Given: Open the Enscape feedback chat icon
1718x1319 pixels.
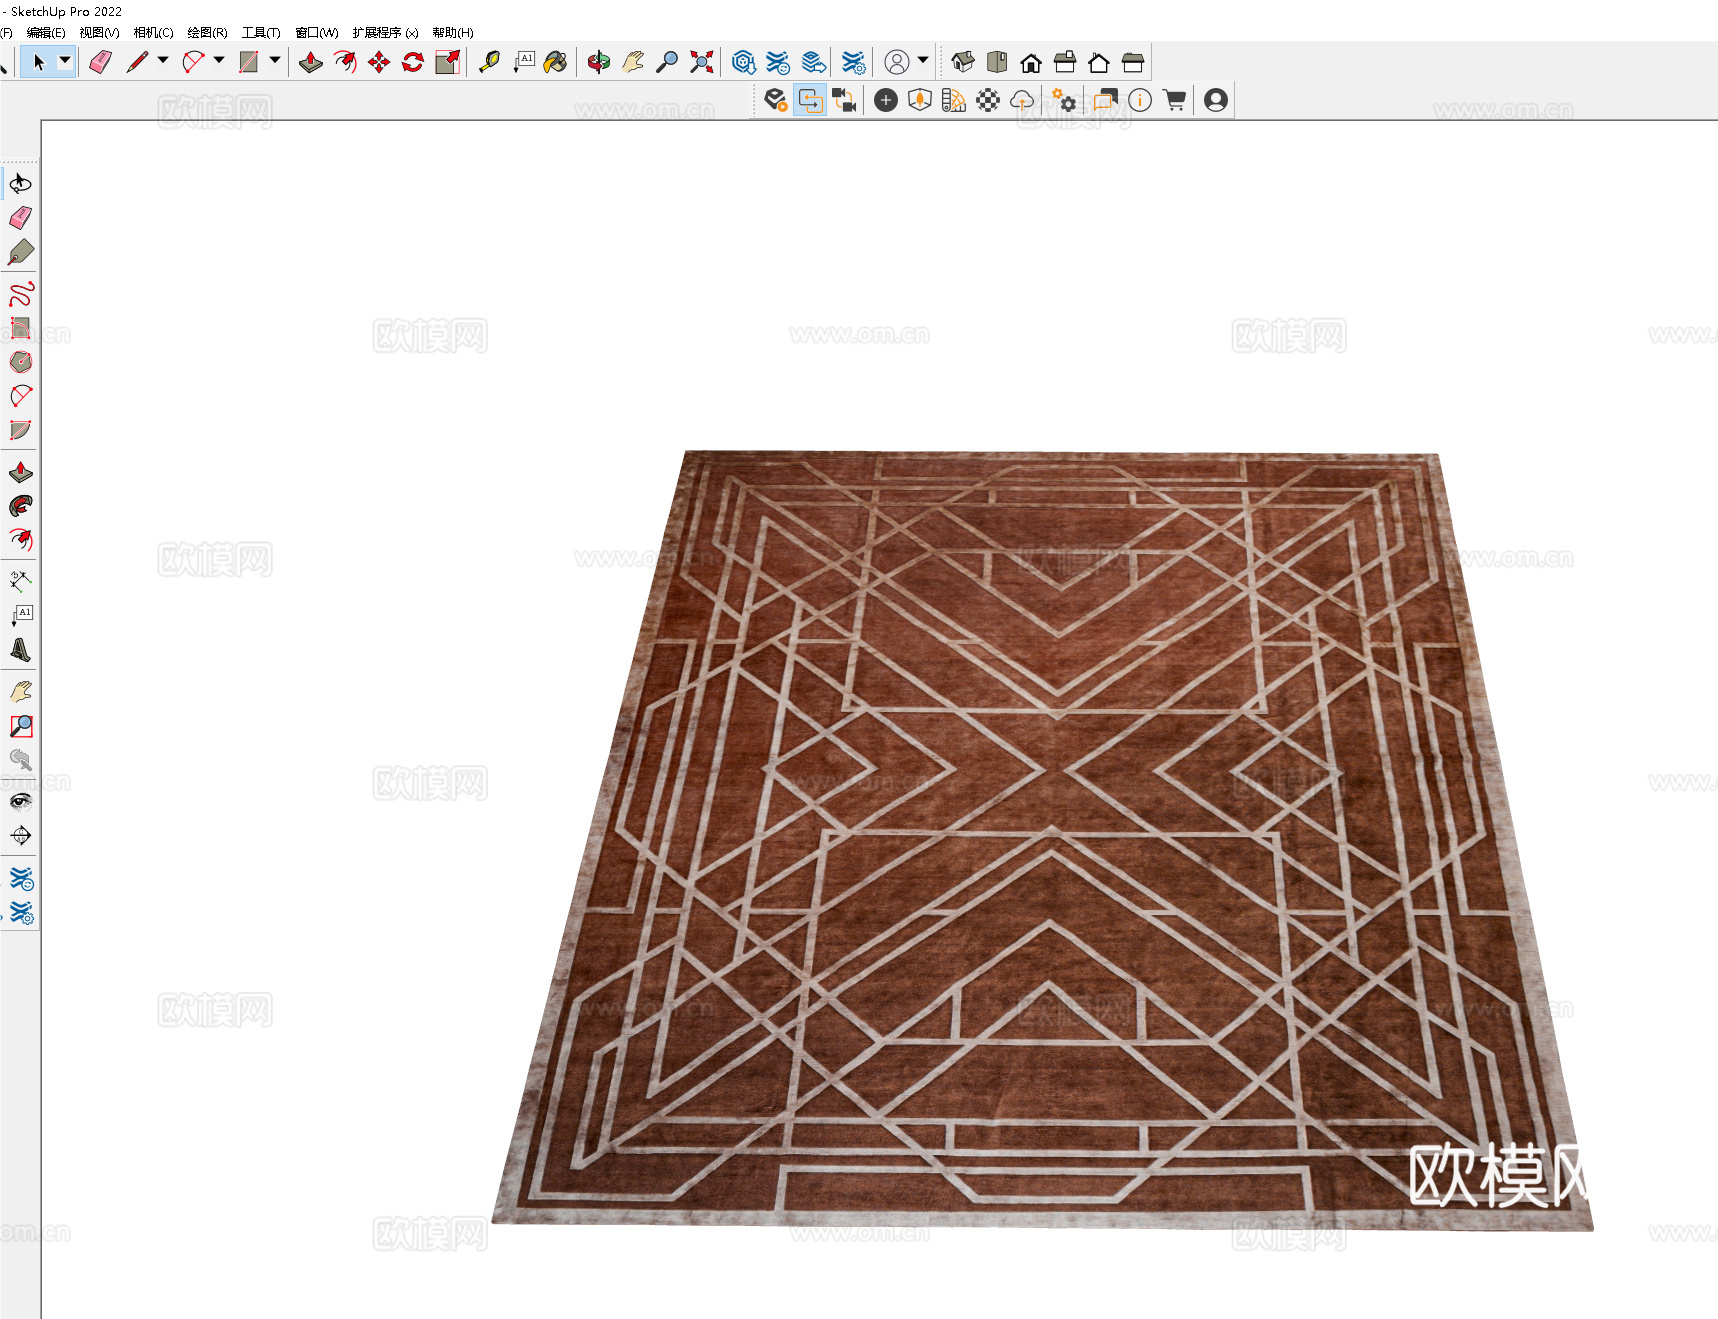Looking at the screenshot, I should (x=1106, y=100).
